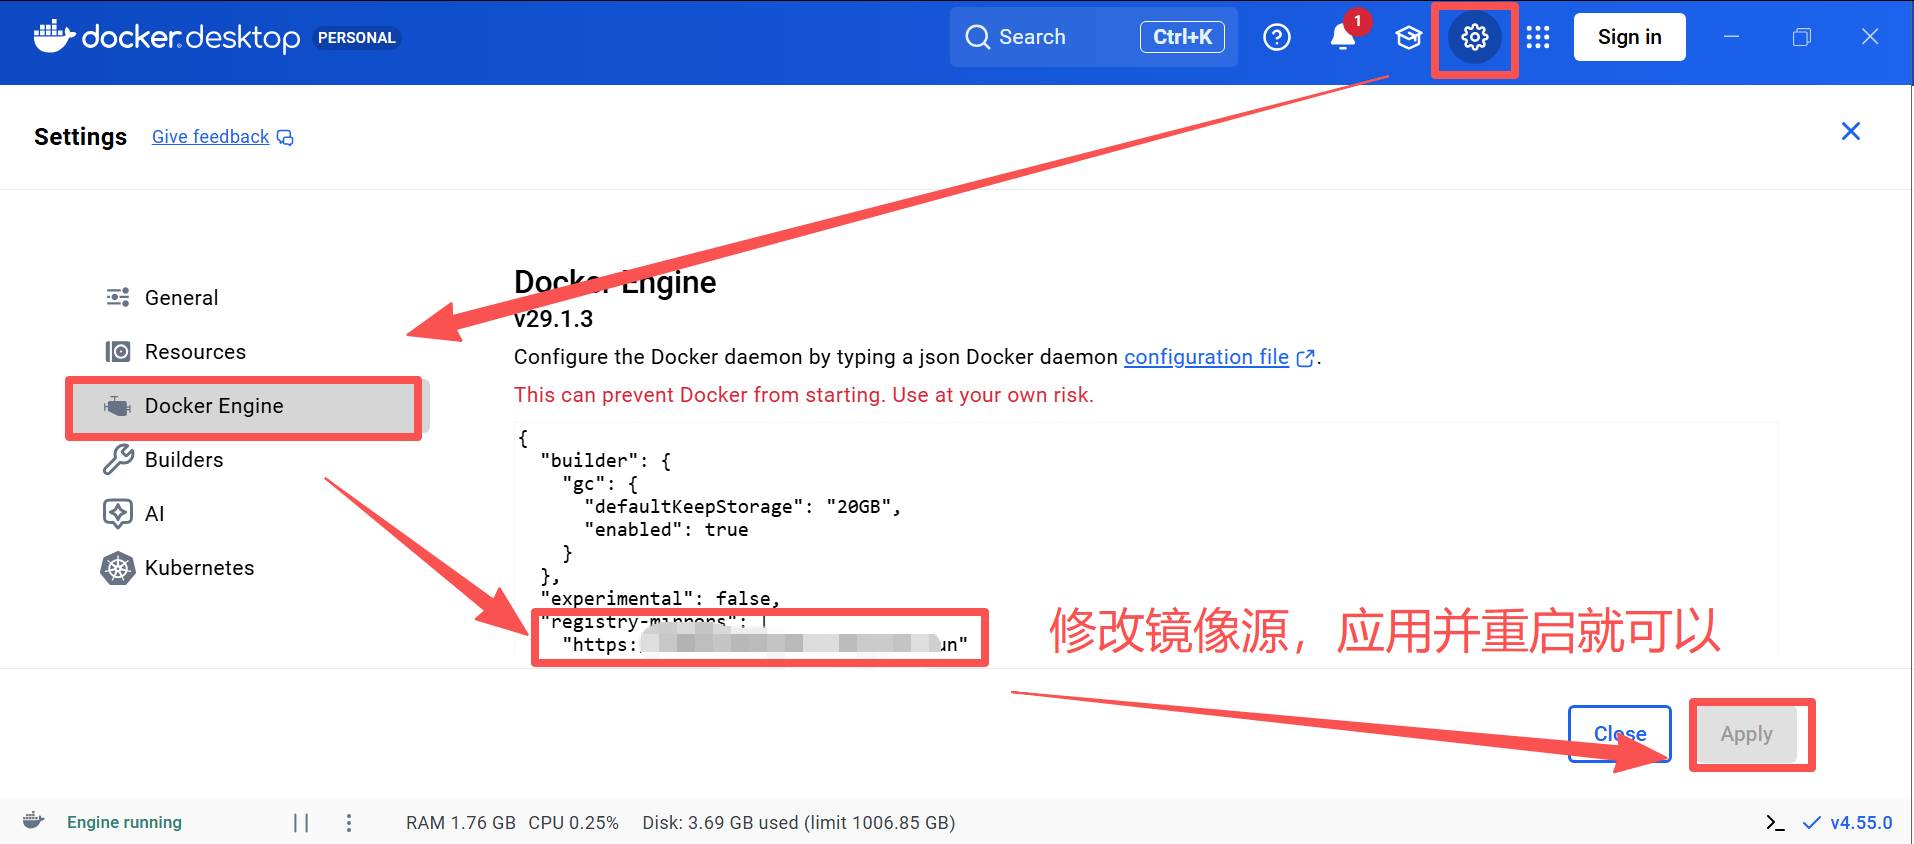
Task: Open the terminal icon in status bar
Action: (1775, 822)
